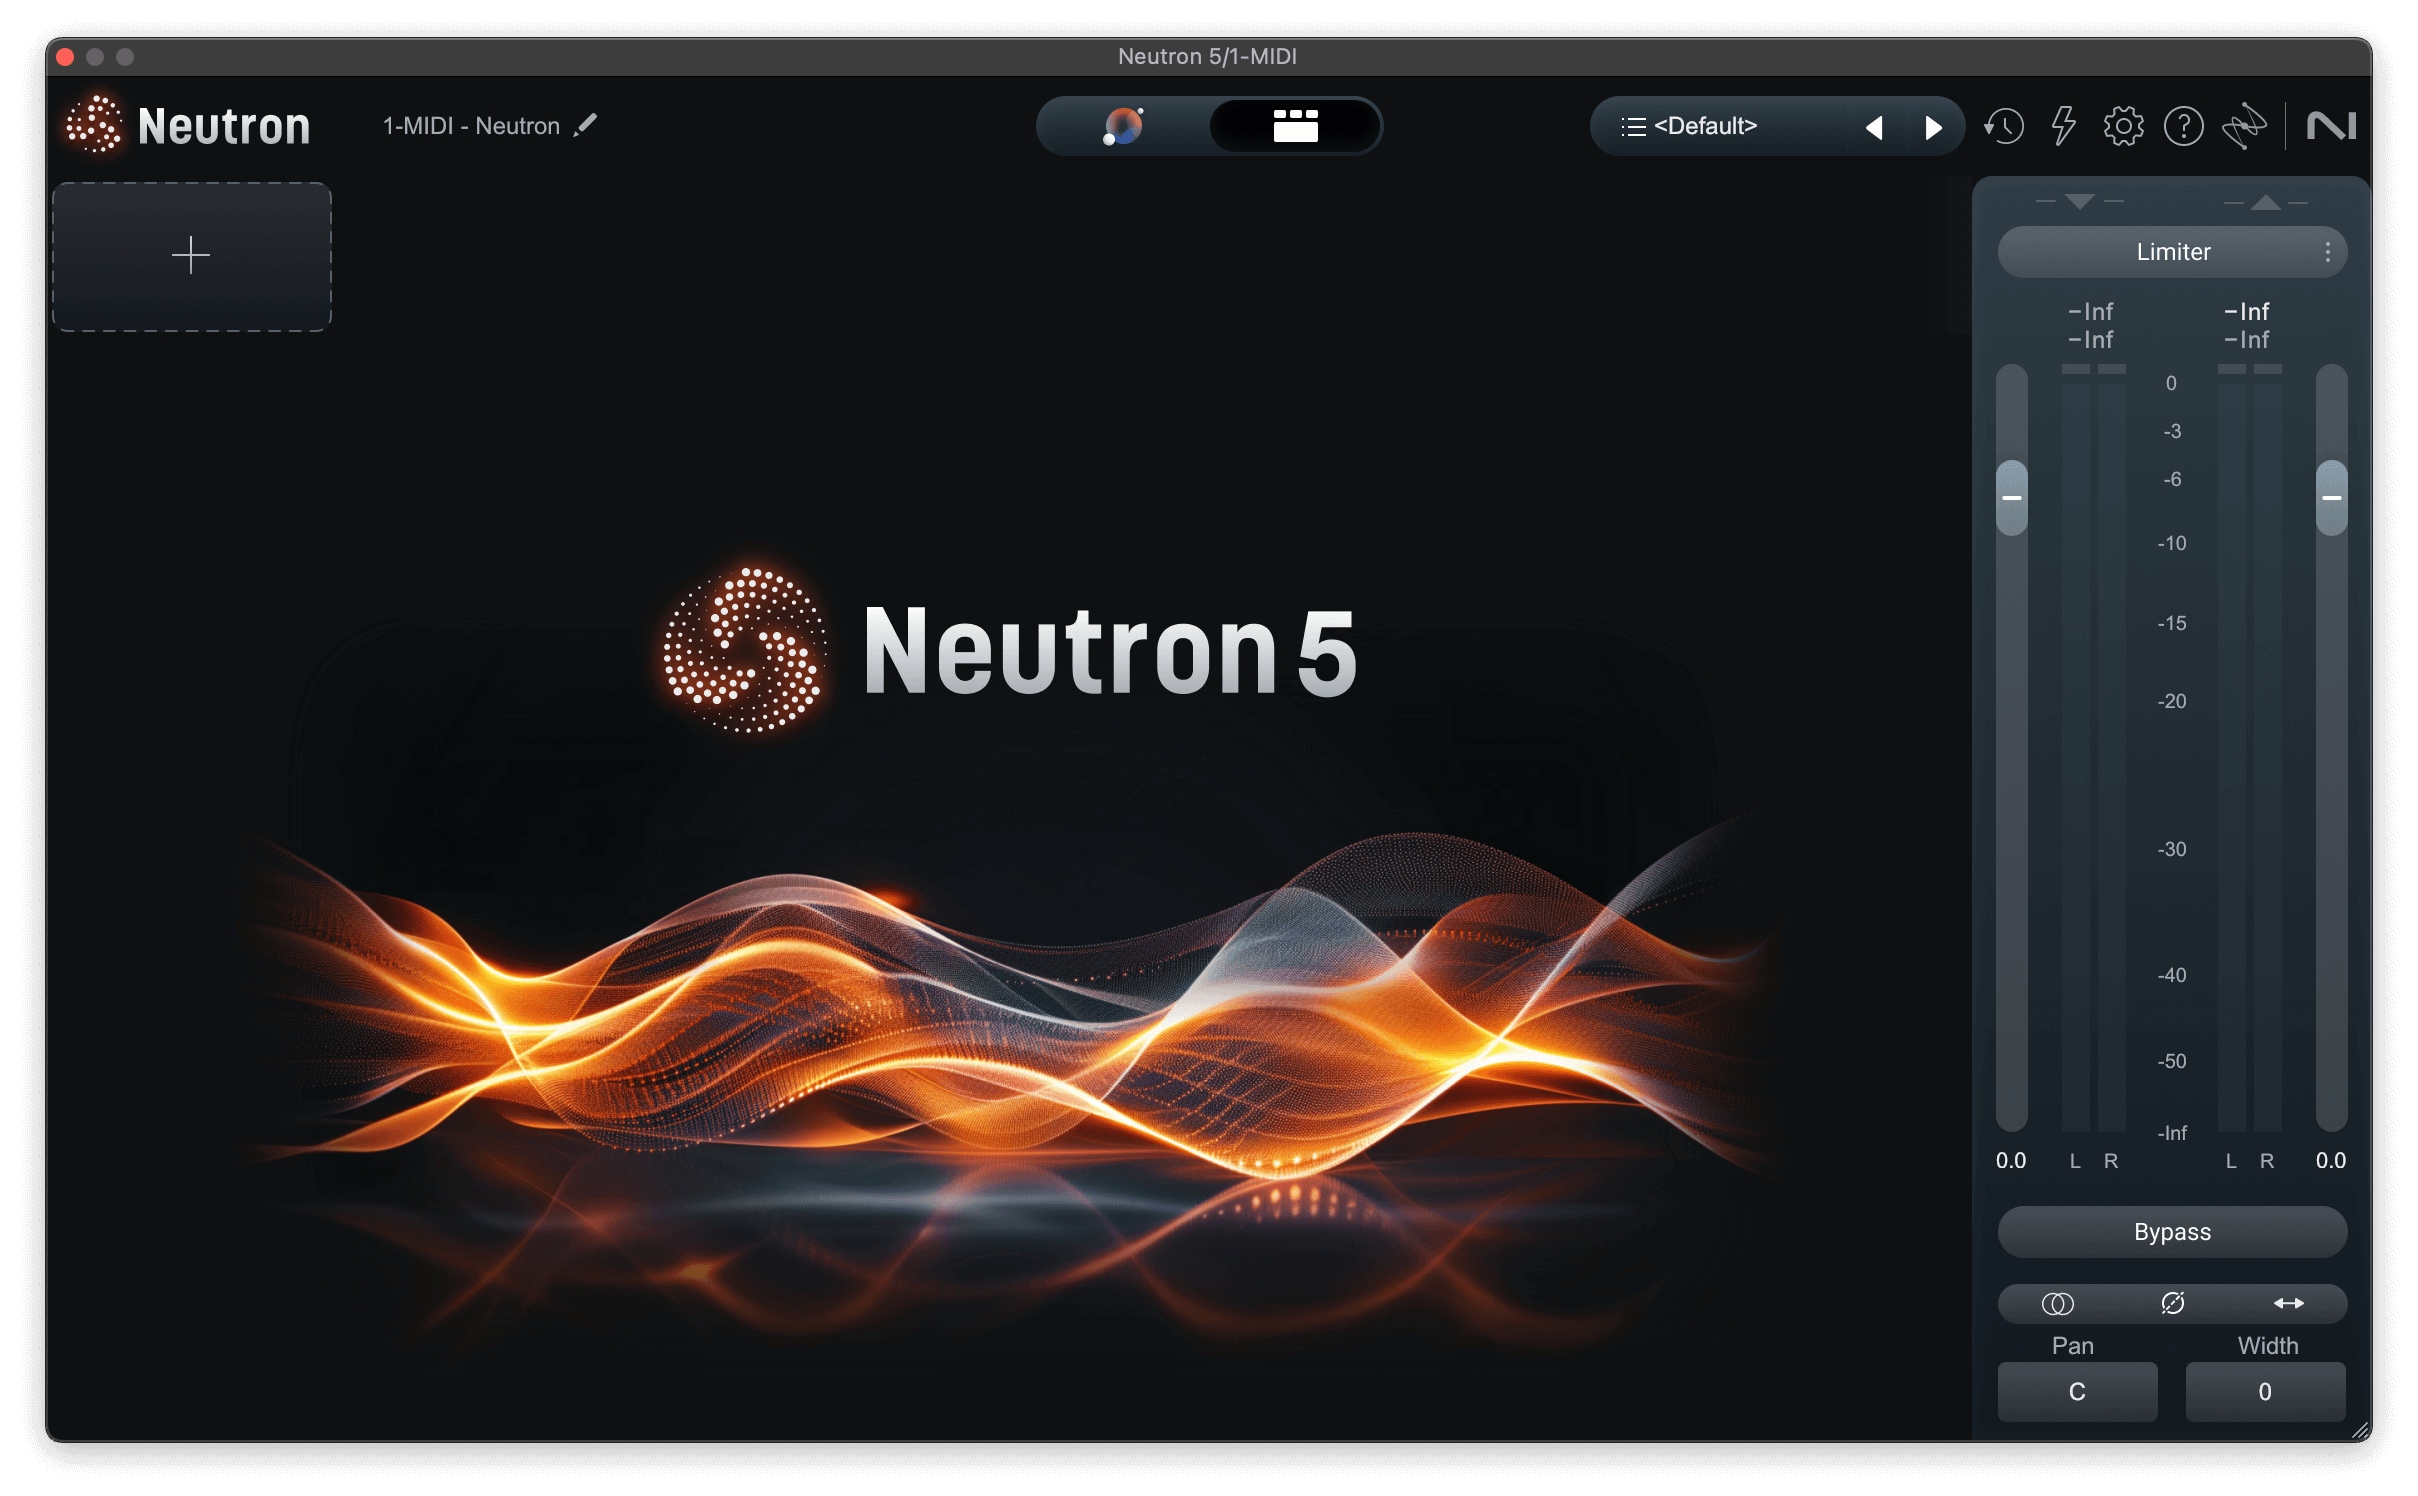Click the Native Instruments NI logo
The image size is (2418, 1496).
coord(2331,127)
